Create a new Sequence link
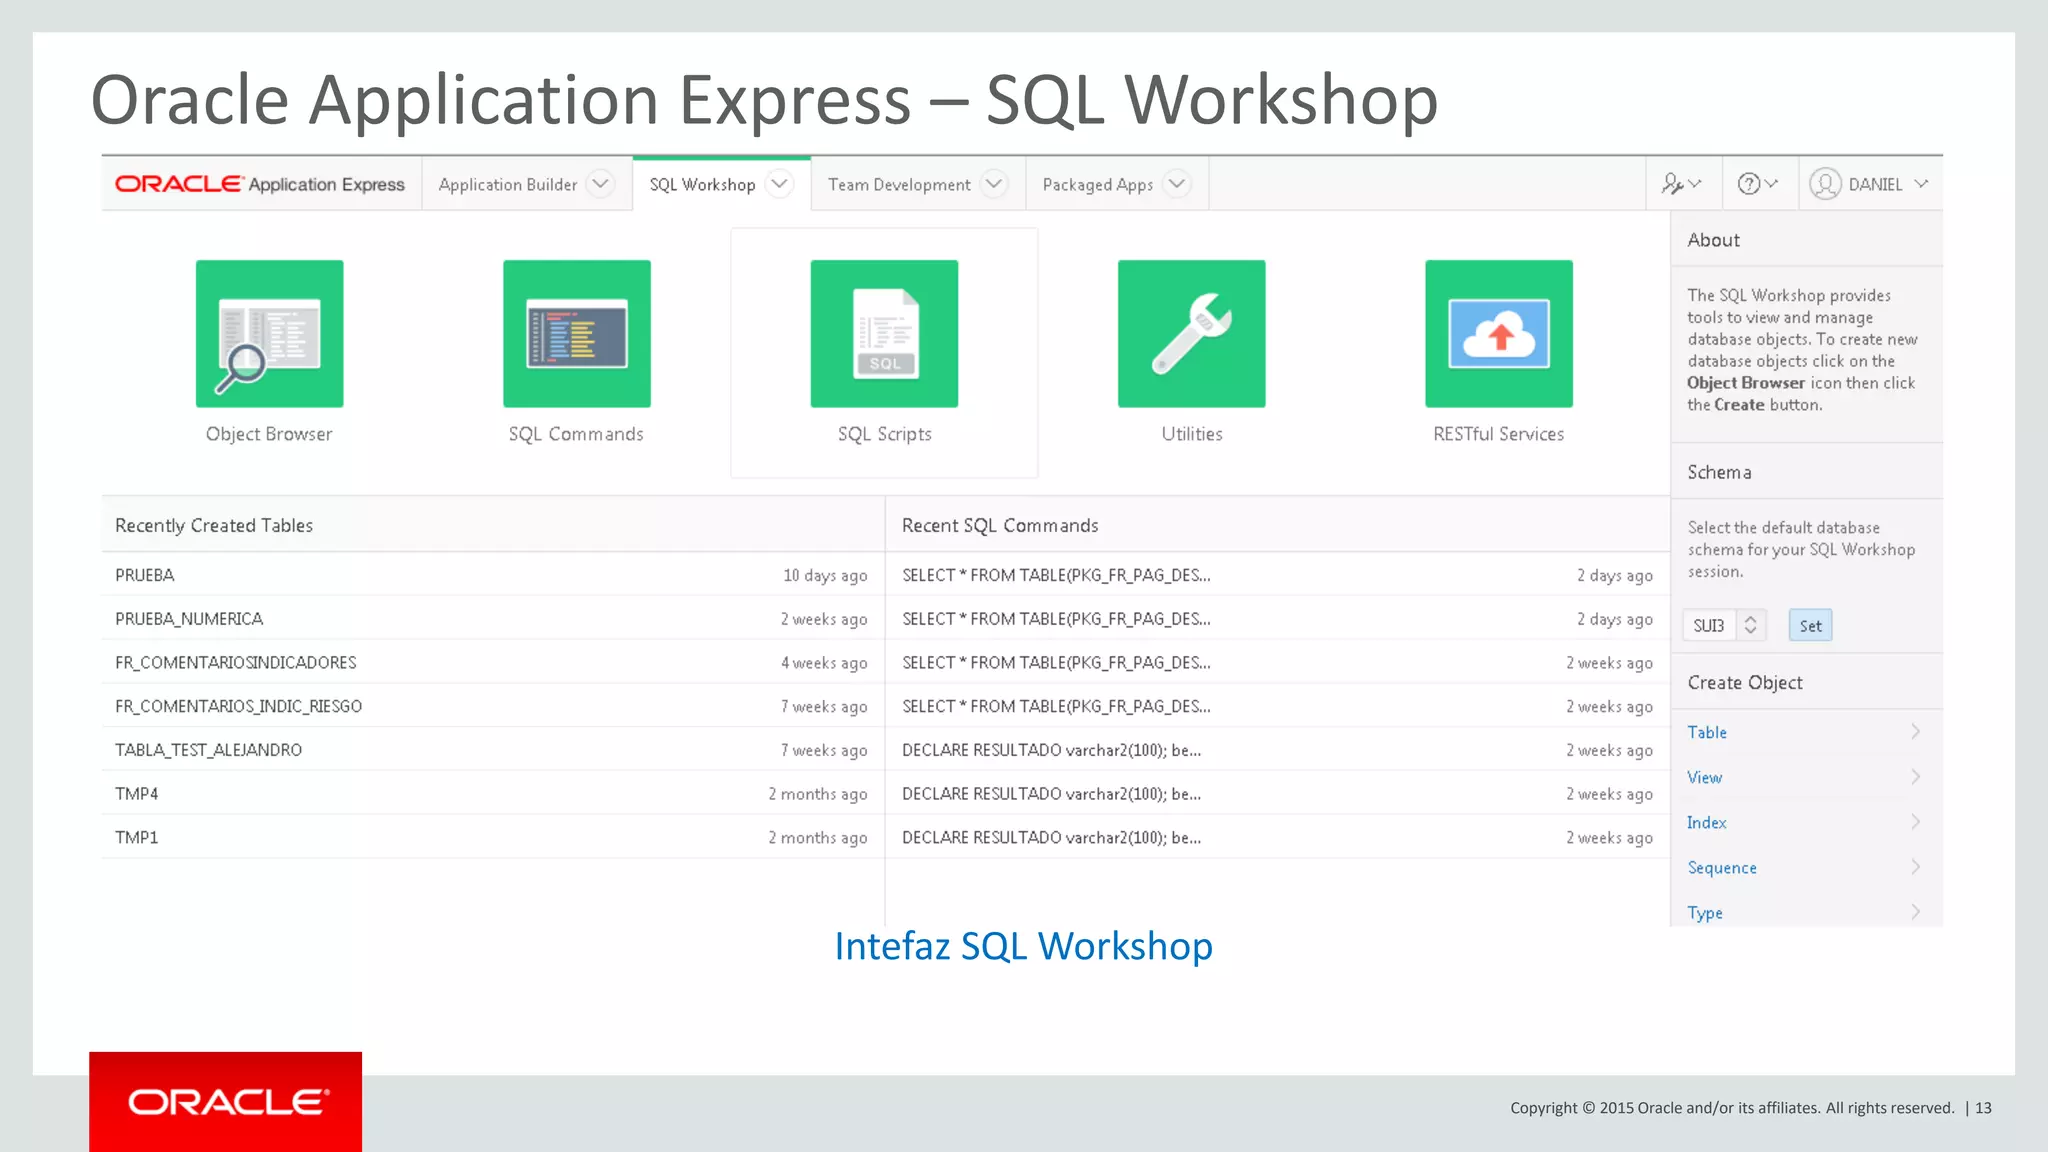 [x=1722, y=867]
